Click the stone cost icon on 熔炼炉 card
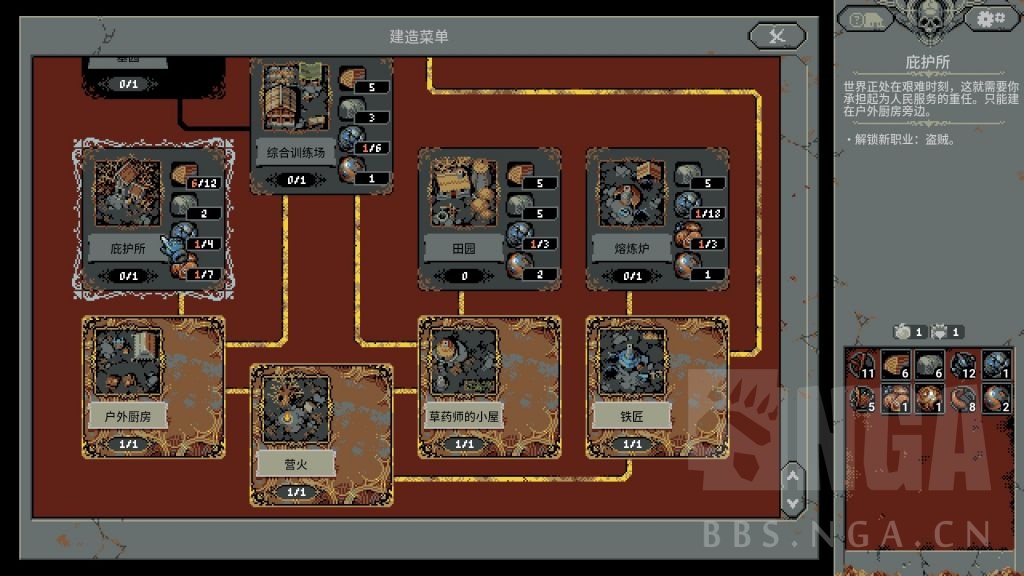Image resolution: width=1024 pixels, height=576 pixels. [688, 175]
